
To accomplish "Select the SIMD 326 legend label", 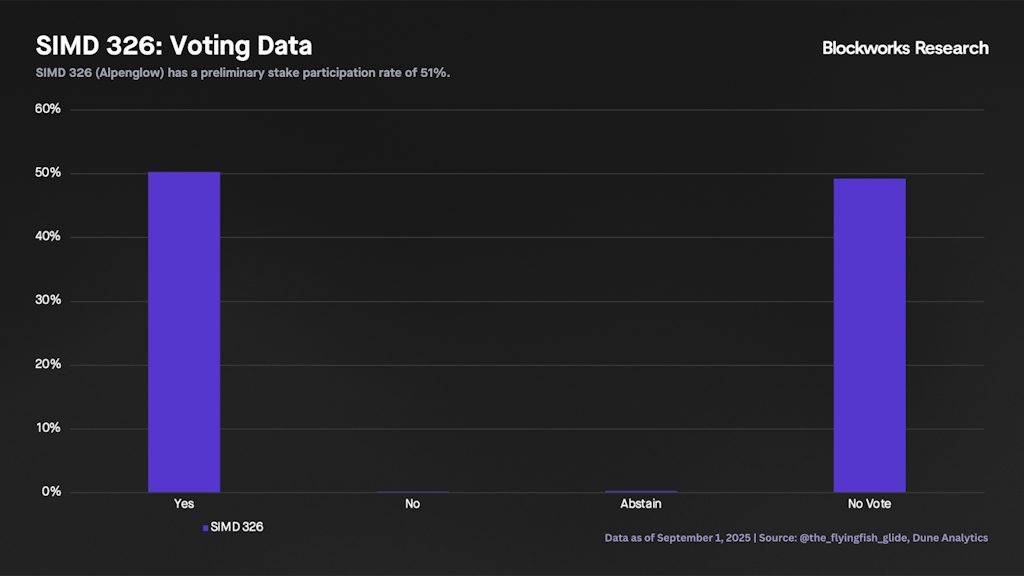I will coord(237,526).
